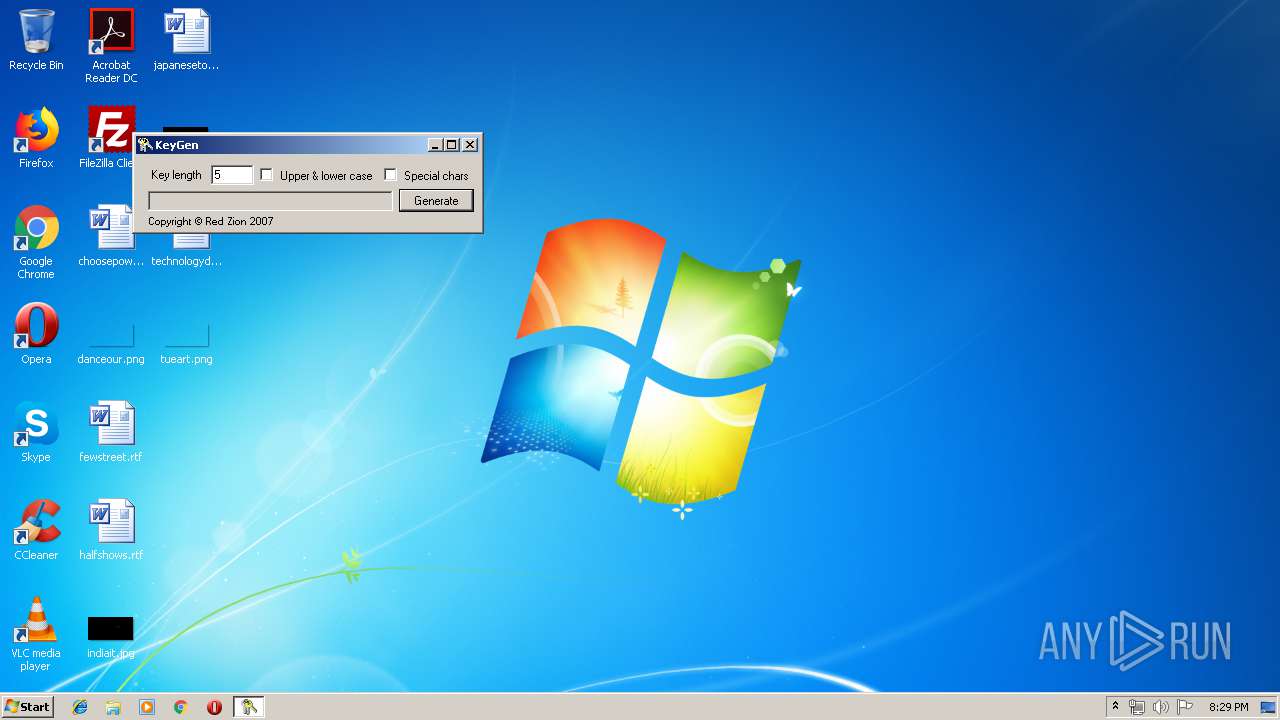This screenshot has width=1280, height=720.
Task: Open the japaneseto... Word document icon
Action: [x=186, y=40]
